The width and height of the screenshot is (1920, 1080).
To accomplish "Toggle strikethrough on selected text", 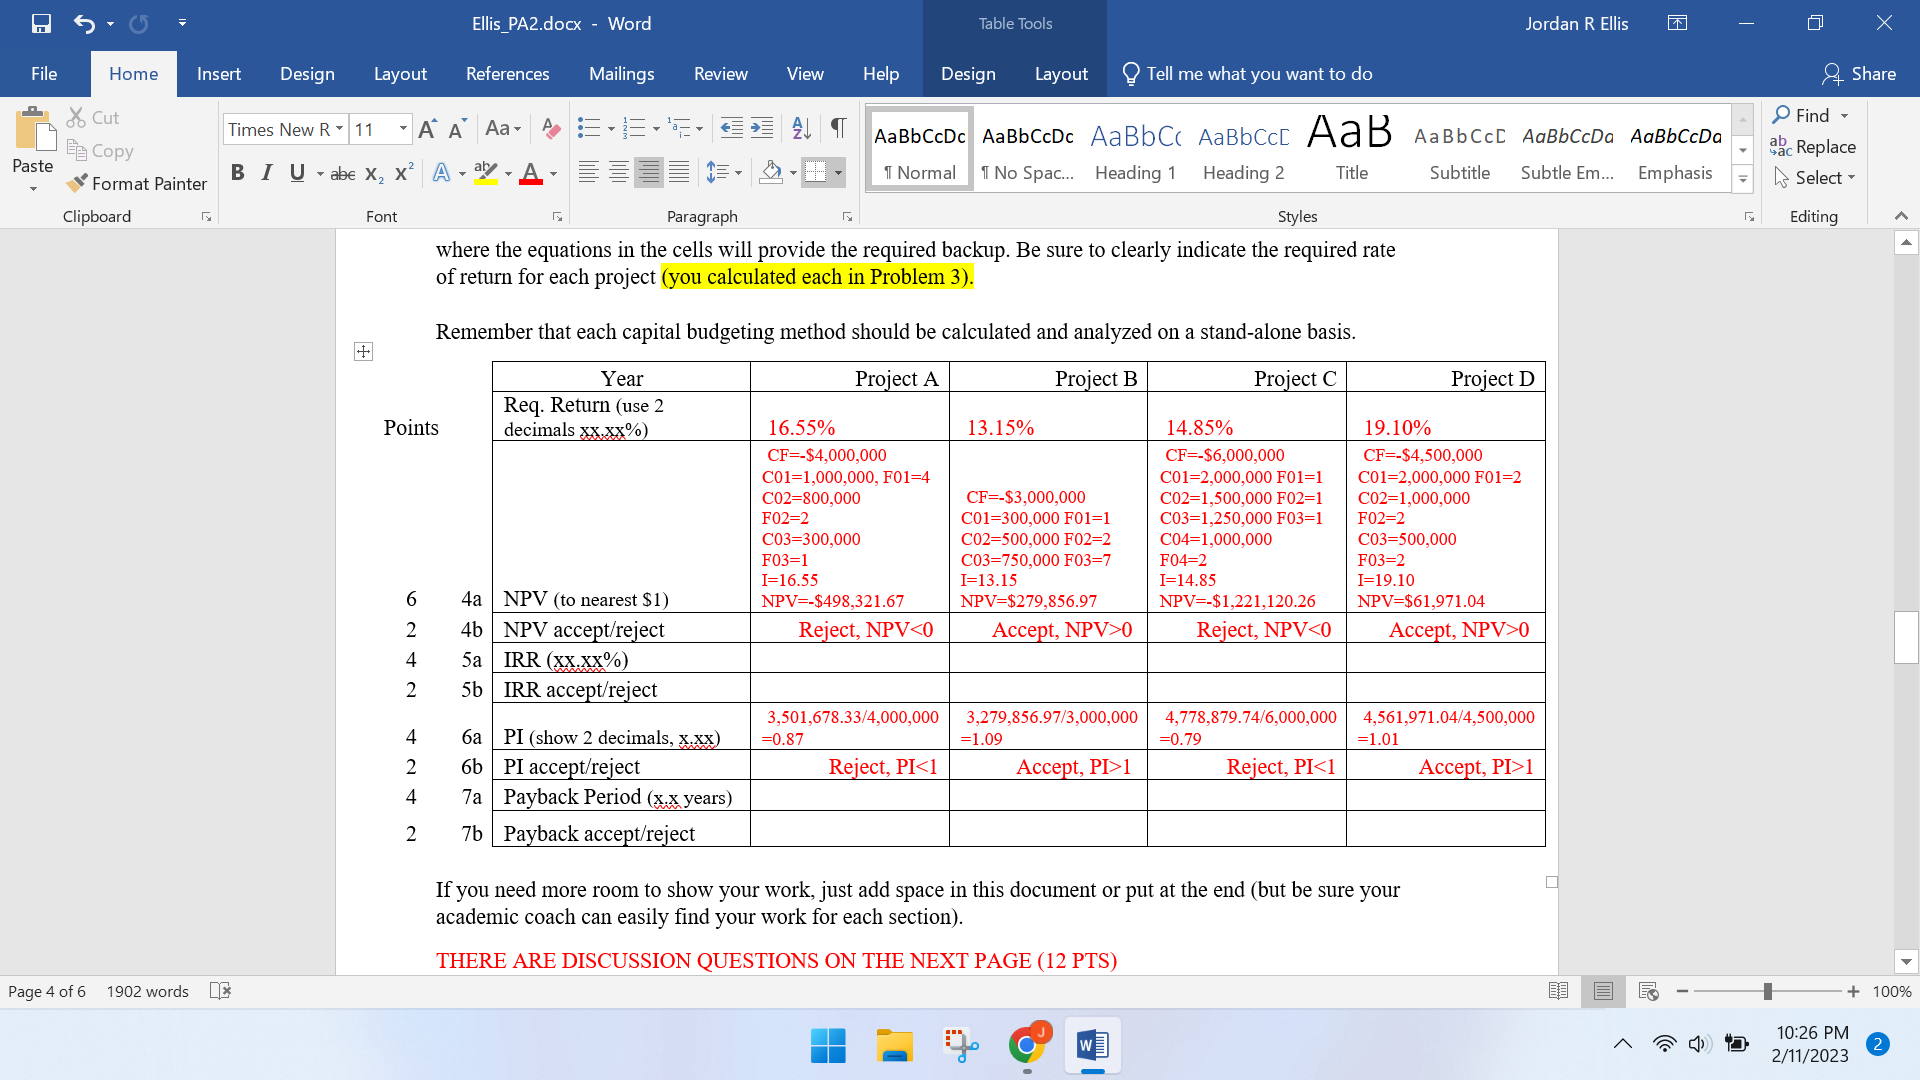I will [342, 173].
